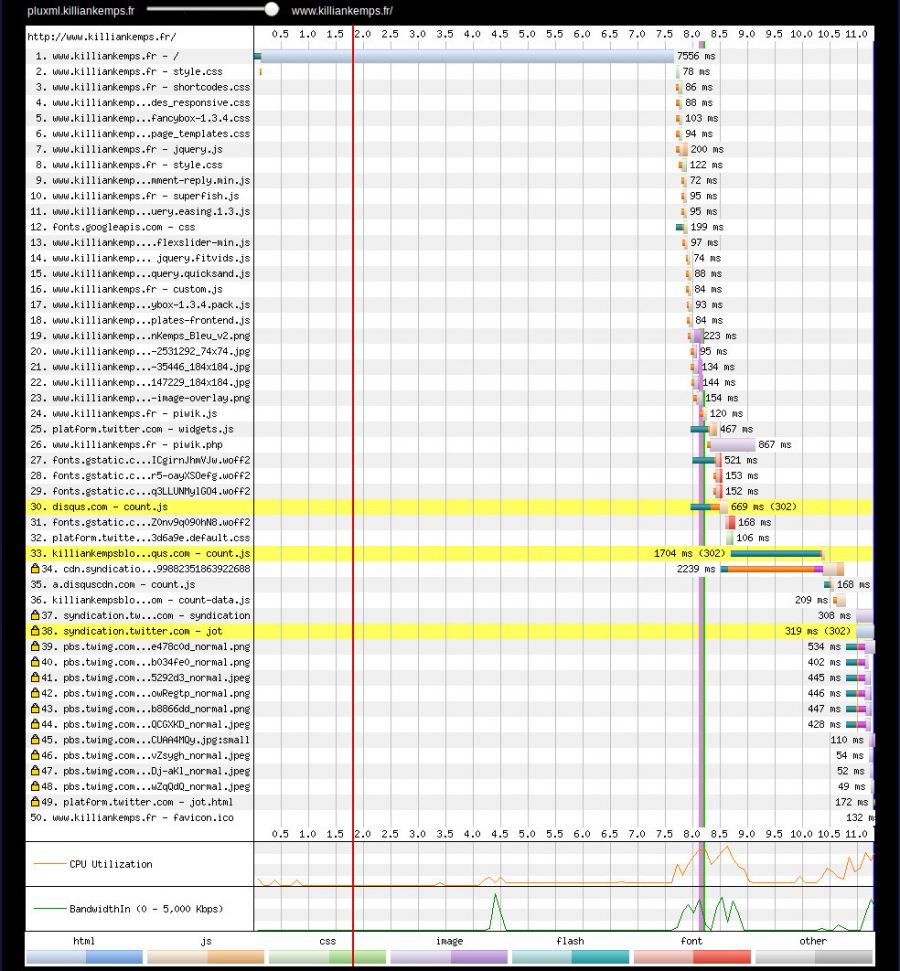Click the CPU Utilization label

click(111, 864)
